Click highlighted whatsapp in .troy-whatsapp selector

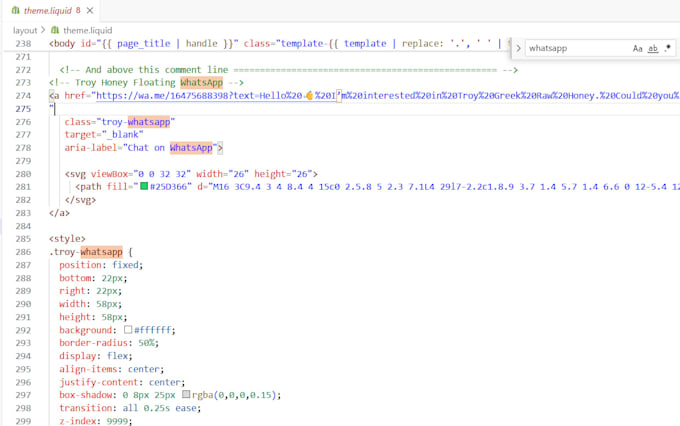(x=101, y=252)
